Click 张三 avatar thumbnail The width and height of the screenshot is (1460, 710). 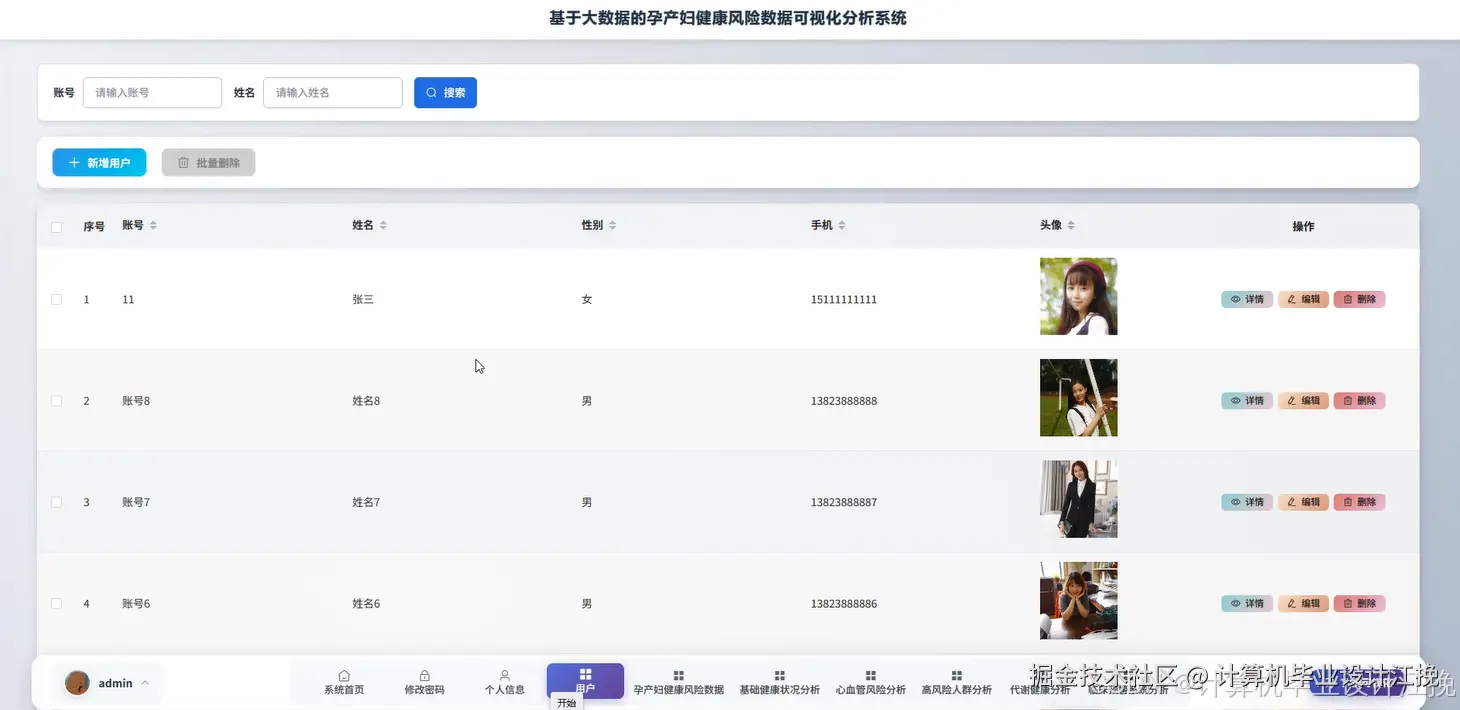point(1078,296)
